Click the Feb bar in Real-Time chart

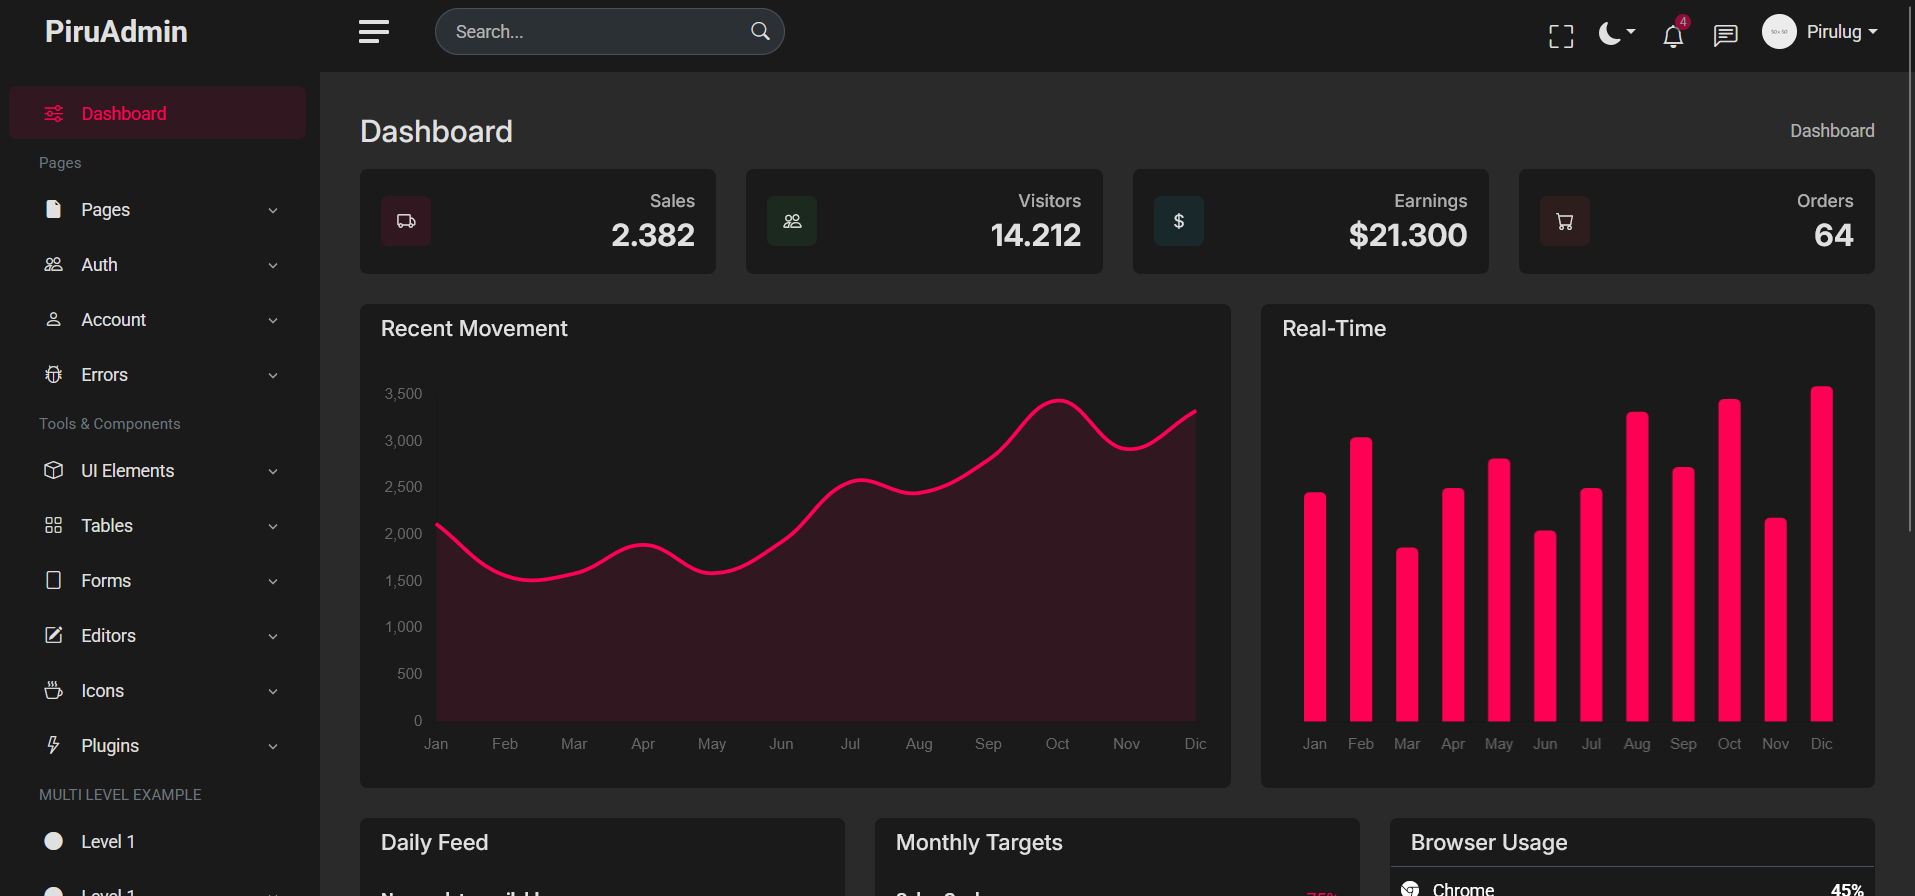[1361, 579]
